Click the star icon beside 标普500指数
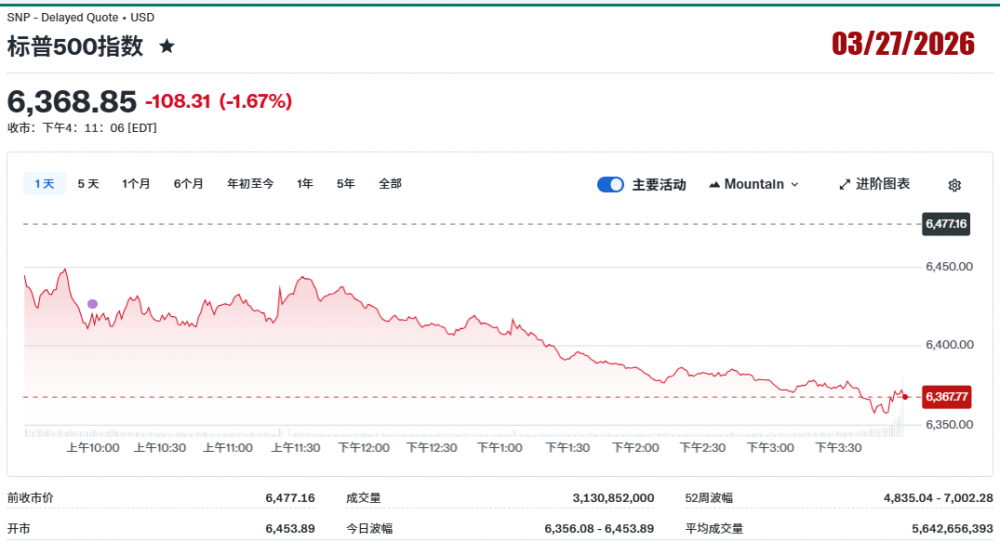The image size is (1000, 555). click(167, 46)
